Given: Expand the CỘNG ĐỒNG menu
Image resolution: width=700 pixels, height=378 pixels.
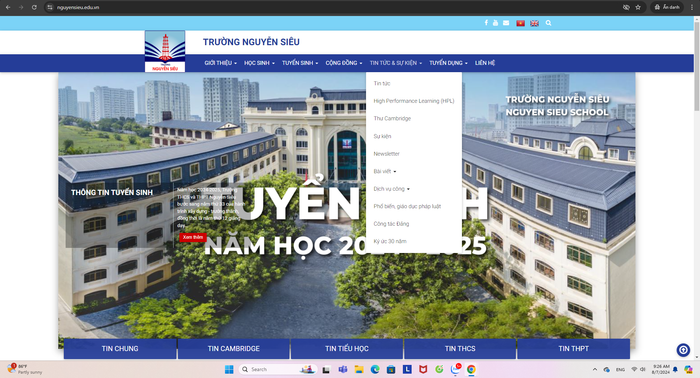Looking at the screenshot, I should (344, 63).
